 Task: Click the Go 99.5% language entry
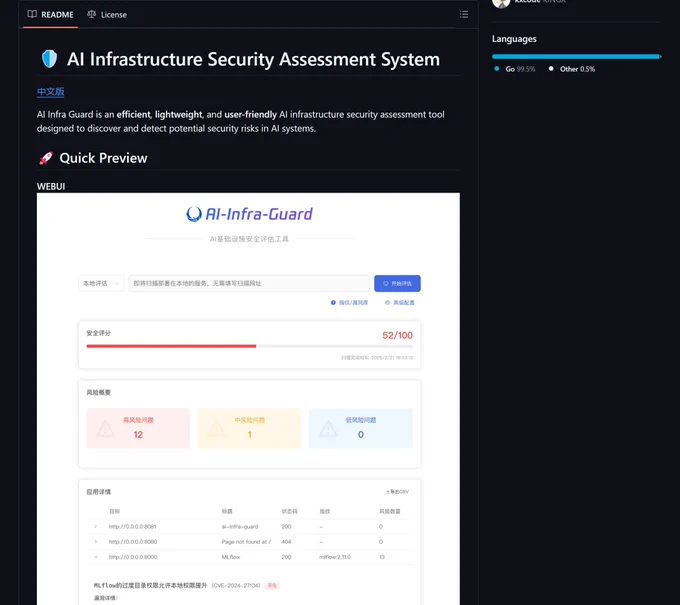(515, 69)
